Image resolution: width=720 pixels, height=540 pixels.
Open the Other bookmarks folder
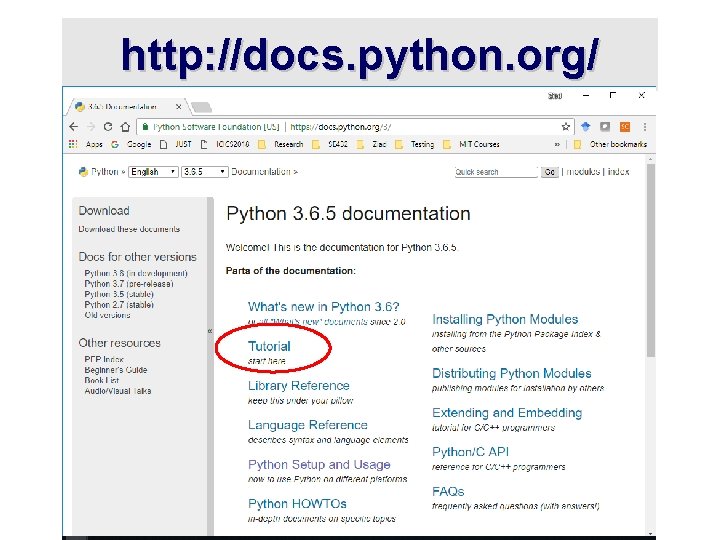coord(610,144)
